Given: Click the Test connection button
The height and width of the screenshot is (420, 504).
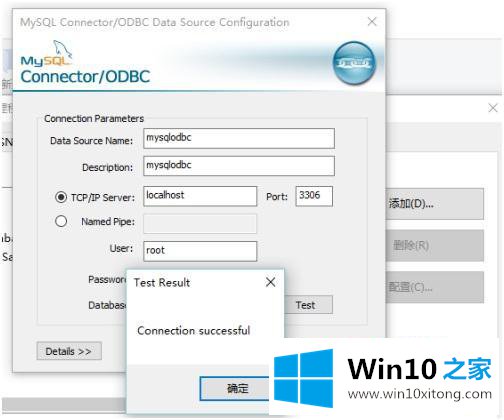Looking at the screenshot, I should pyautogui.click(x=308, y=305).
